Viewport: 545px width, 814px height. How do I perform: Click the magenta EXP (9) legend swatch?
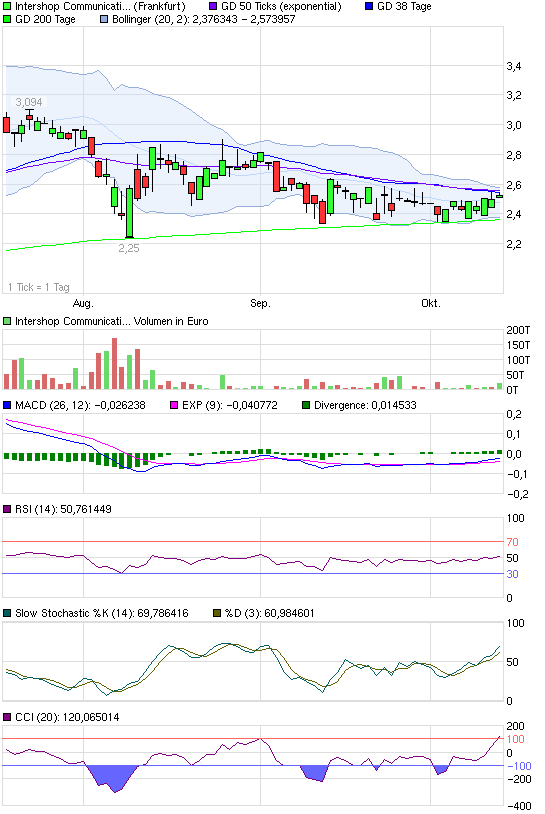[174, 405]
